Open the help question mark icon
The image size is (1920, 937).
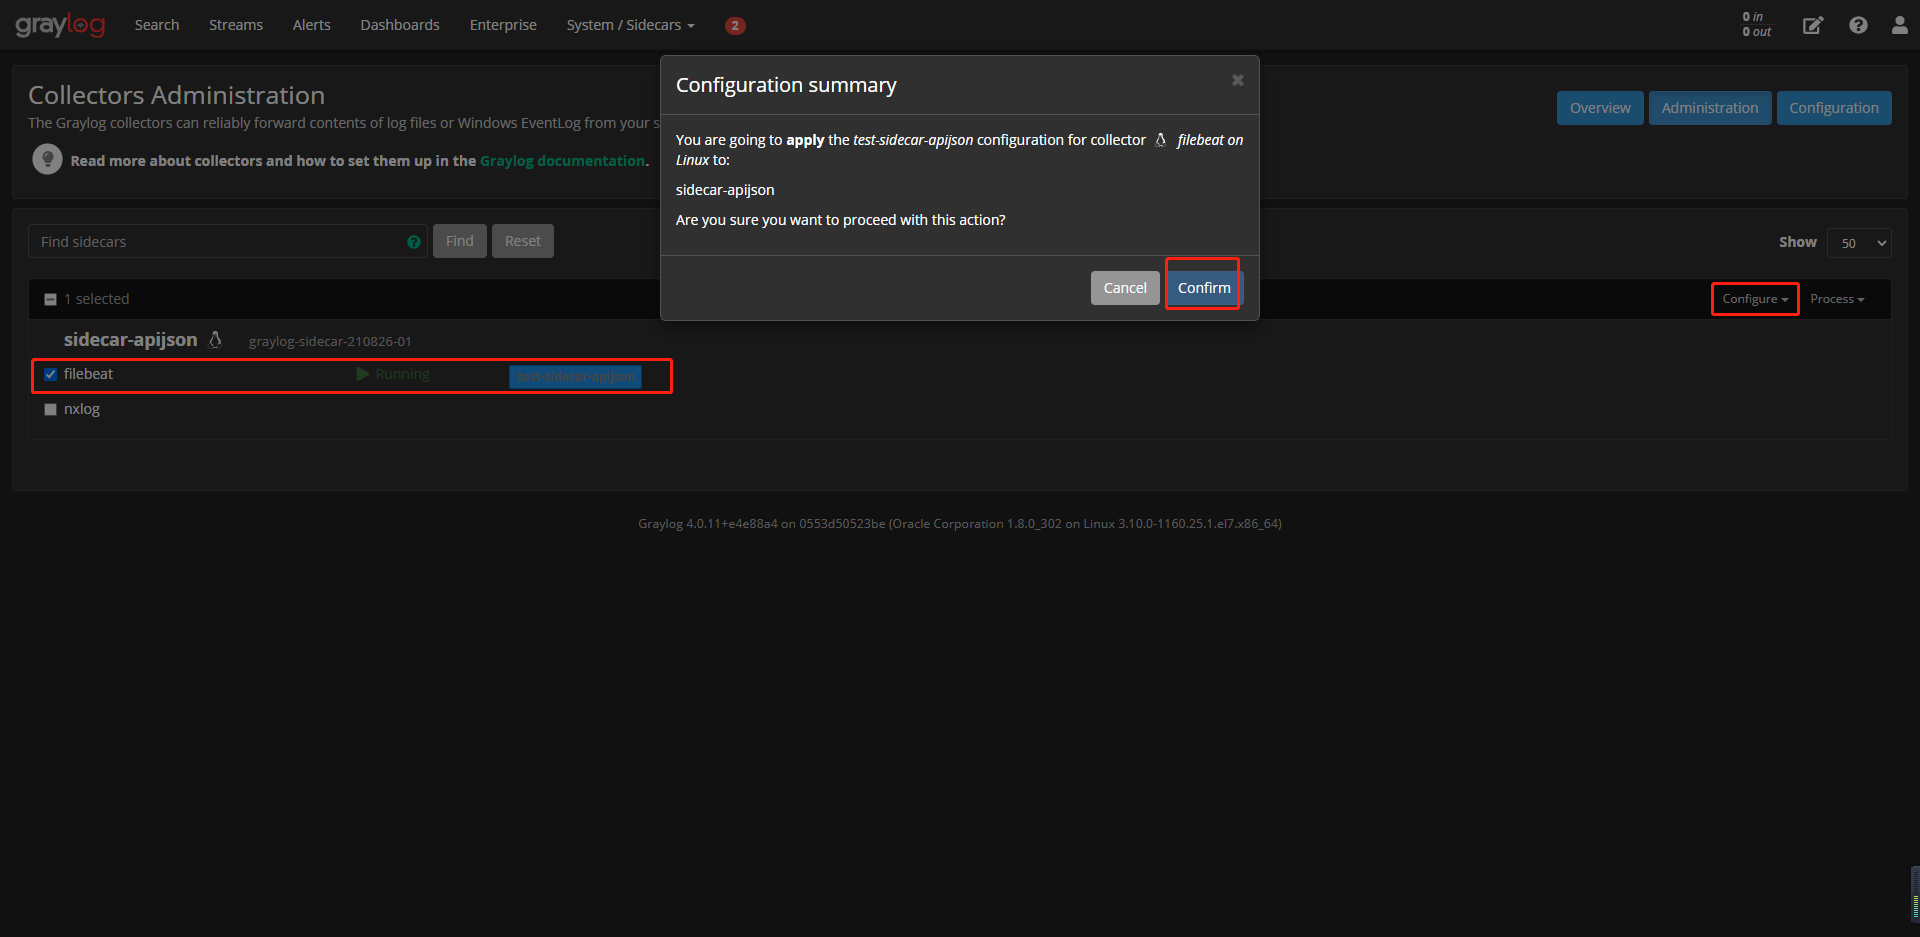[1858, 25]
